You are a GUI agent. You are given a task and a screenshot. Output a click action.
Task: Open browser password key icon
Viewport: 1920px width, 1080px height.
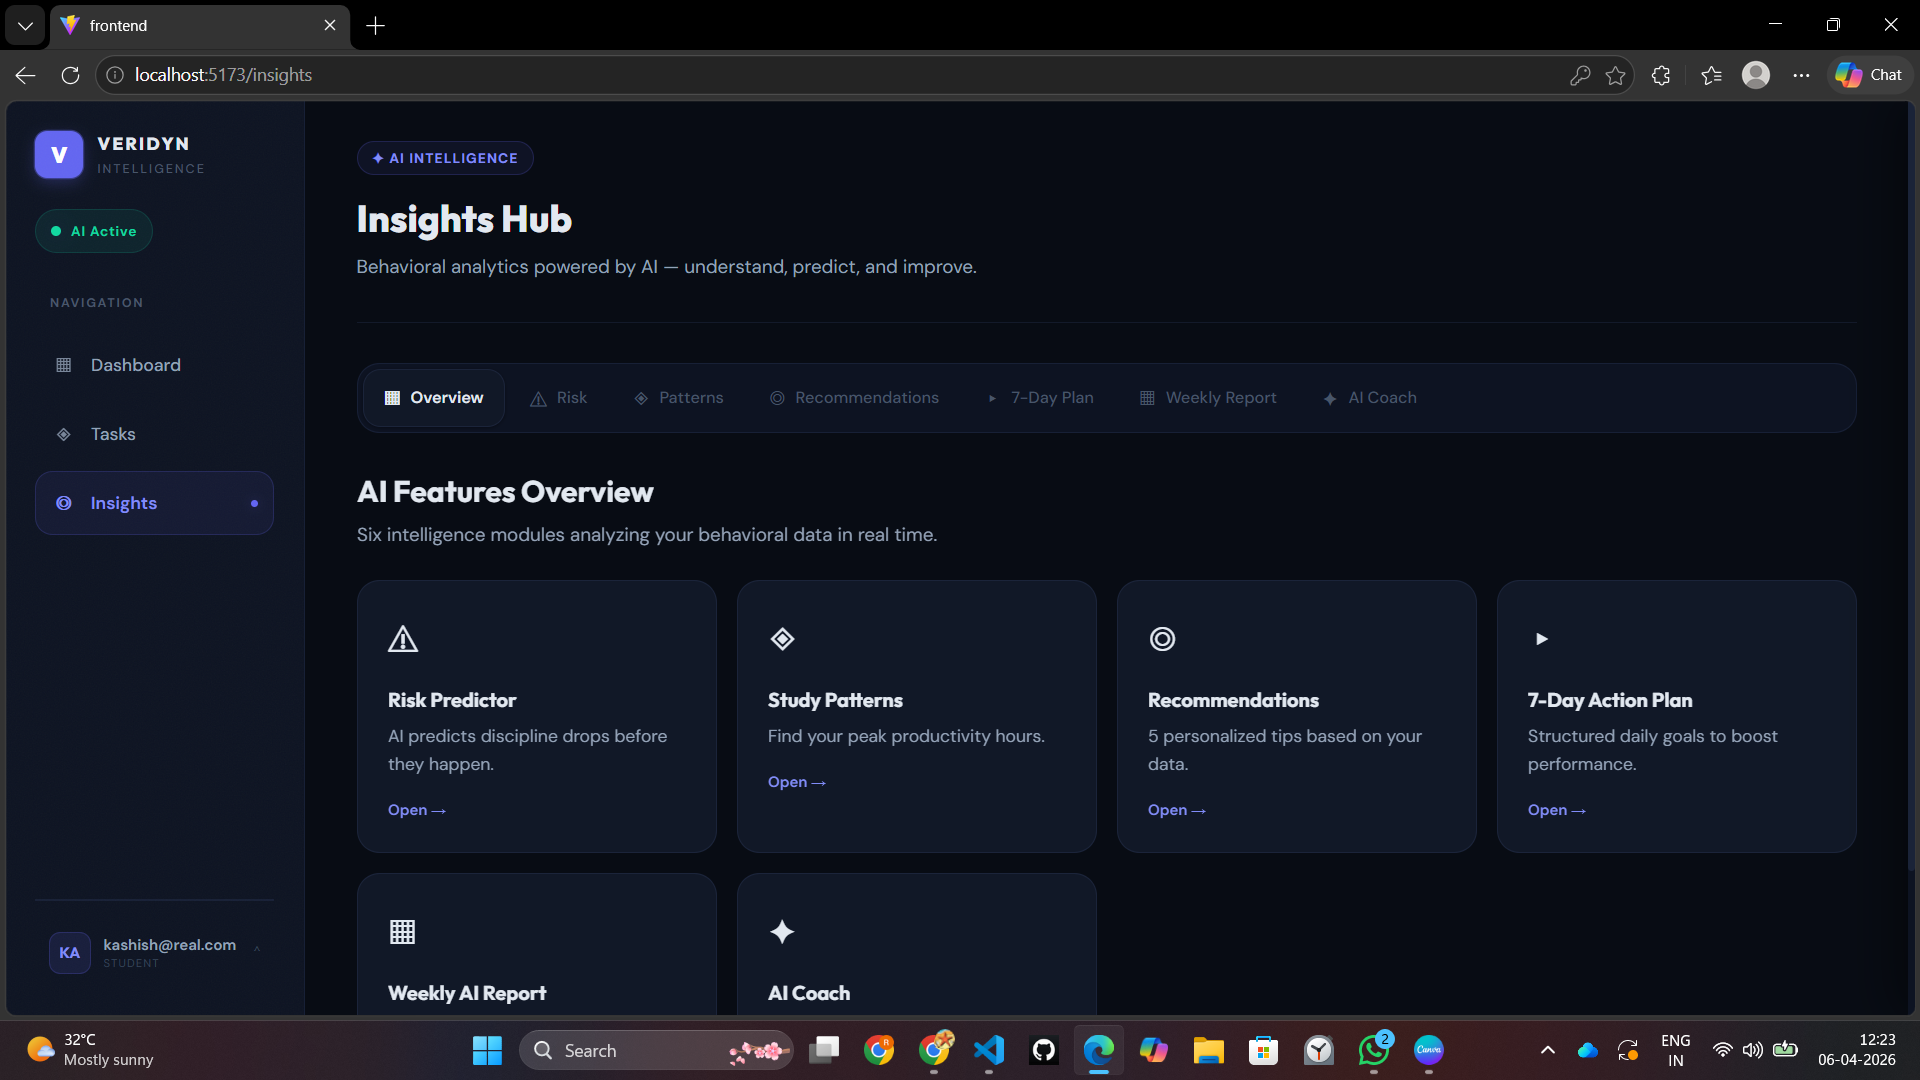click(x=1580, y=75)
